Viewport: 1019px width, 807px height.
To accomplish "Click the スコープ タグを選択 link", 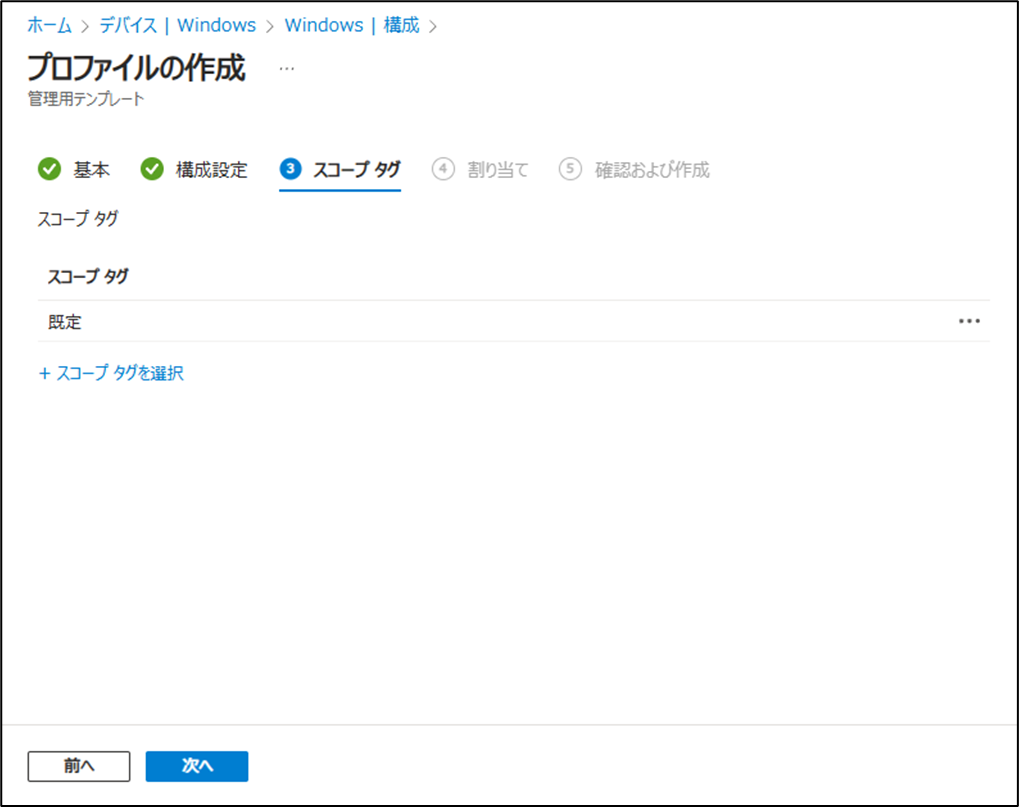I will 119,372.
